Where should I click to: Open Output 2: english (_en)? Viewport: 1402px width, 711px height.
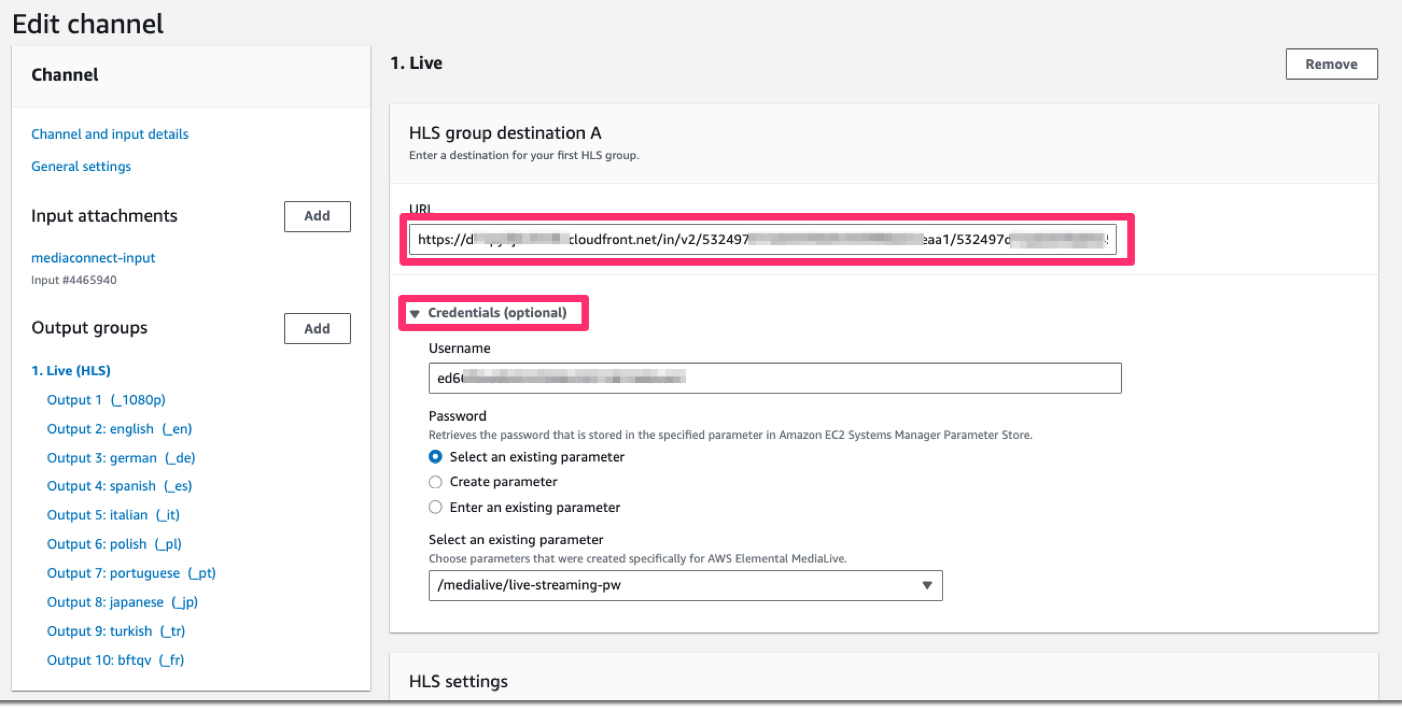point(119,429)
